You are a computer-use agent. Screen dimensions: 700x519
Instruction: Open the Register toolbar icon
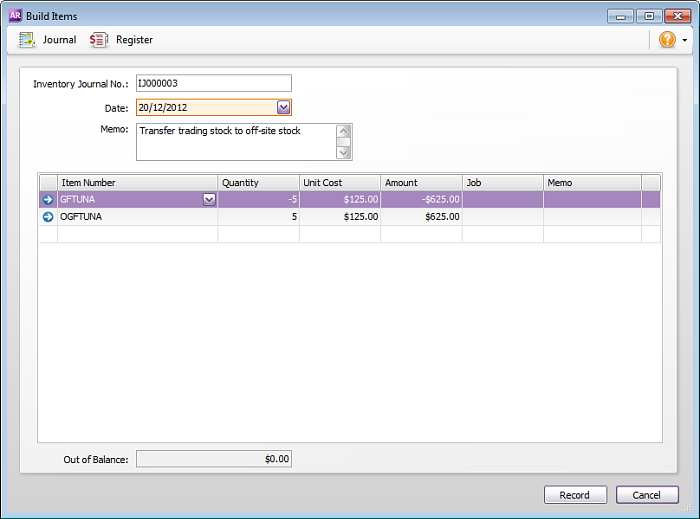pos(98,40)
